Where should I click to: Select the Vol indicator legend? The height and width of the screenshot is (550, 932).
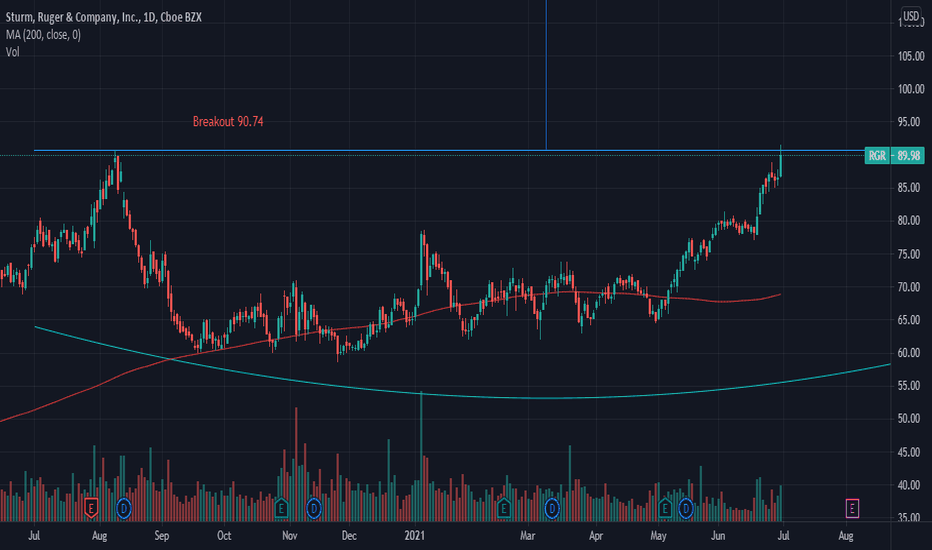12,52
